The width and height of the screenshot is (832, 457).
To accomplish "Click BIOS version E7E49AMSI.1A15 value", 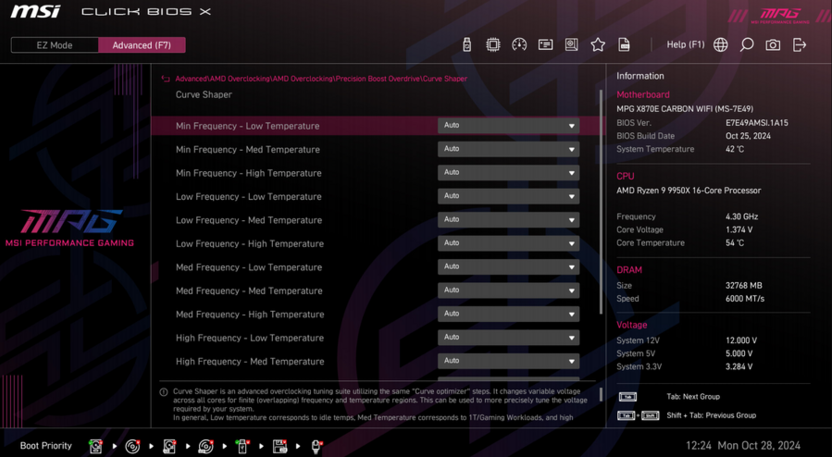I will click(757, 123).
